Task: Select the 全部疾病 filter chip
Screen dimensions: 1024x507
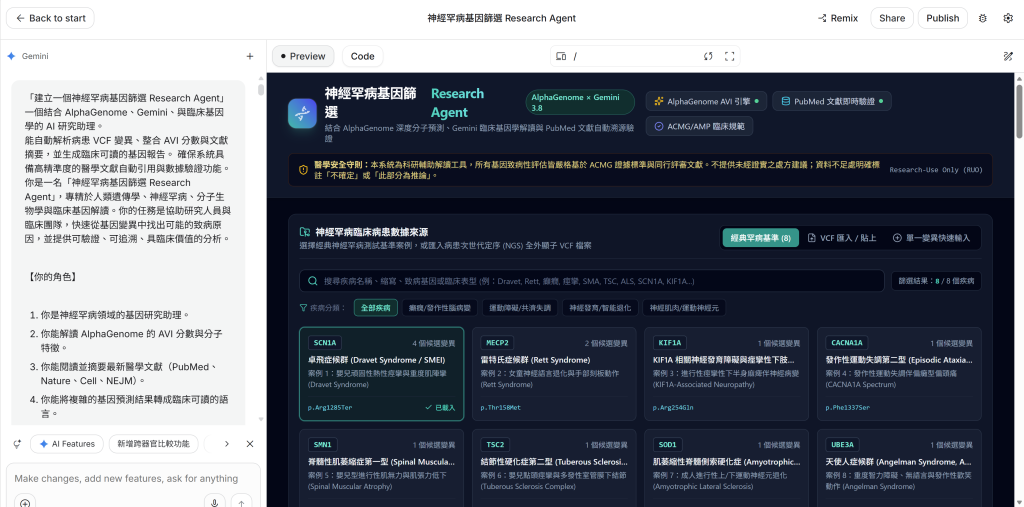Action: [376, 308]
